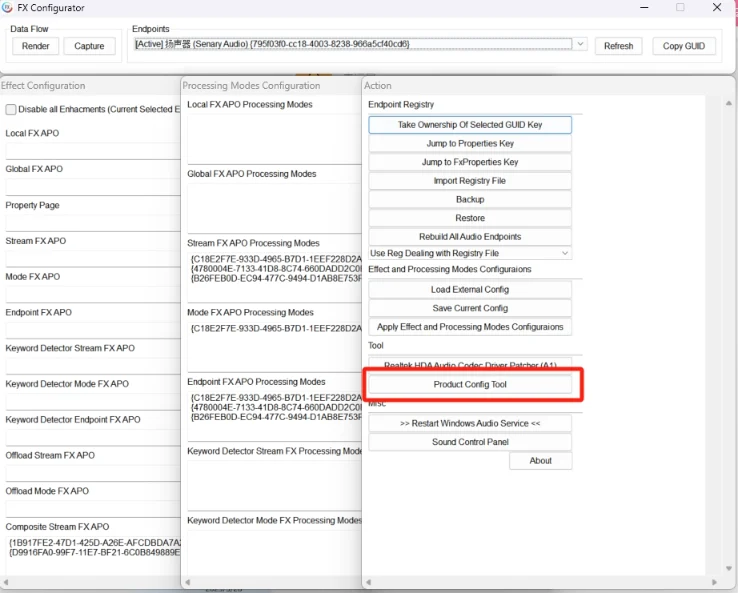Click the Local FX APO input field
The width and height of the screenshot is (738, 593).
pyautogui.click(x=90, y=151)
